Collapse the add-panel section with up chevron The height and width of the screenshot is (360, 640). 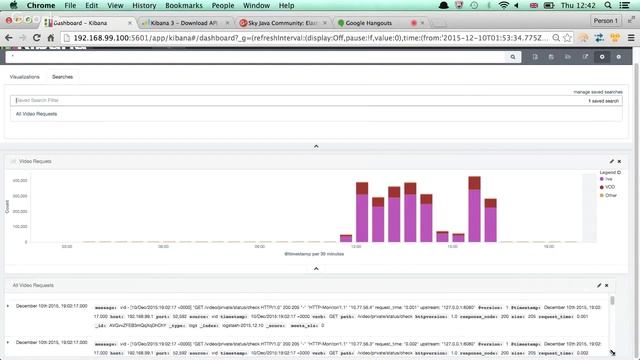click(x=316, y=146)
